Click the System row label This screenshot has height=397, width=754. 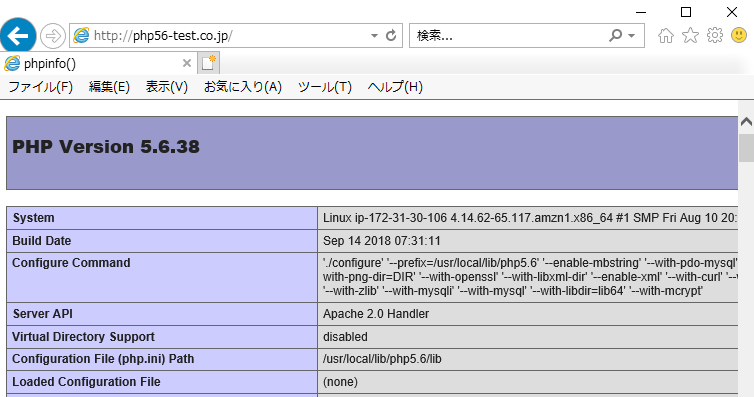[x=34, y=218]
